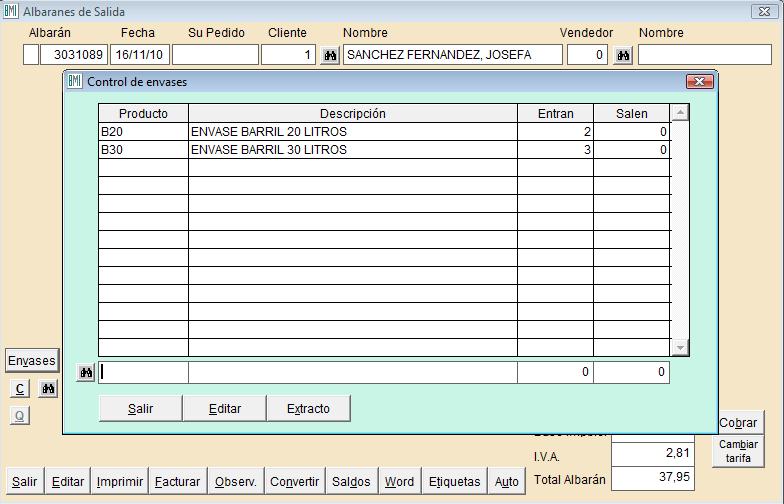Click the Facturar button in bottom toolbar
This screenshot has height=504, width=784.
pos(178,481)
